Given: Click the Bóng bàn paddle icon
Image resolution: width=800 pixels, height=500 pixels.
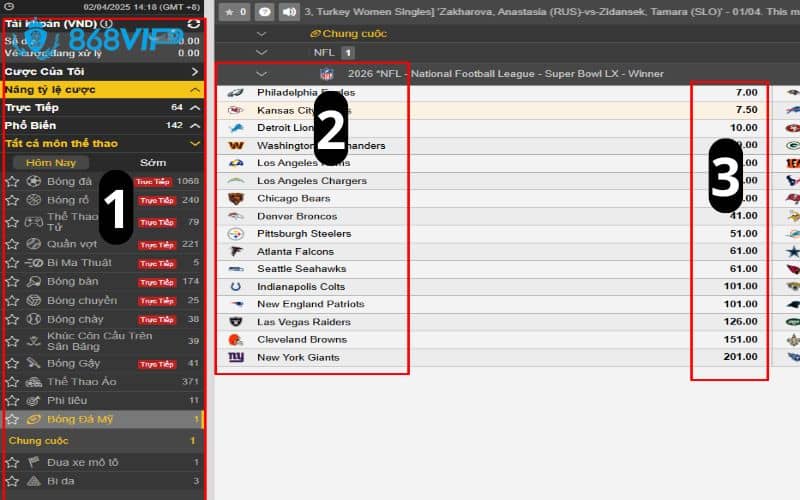Looking at the screenshot, I should [x=34, y=281].
